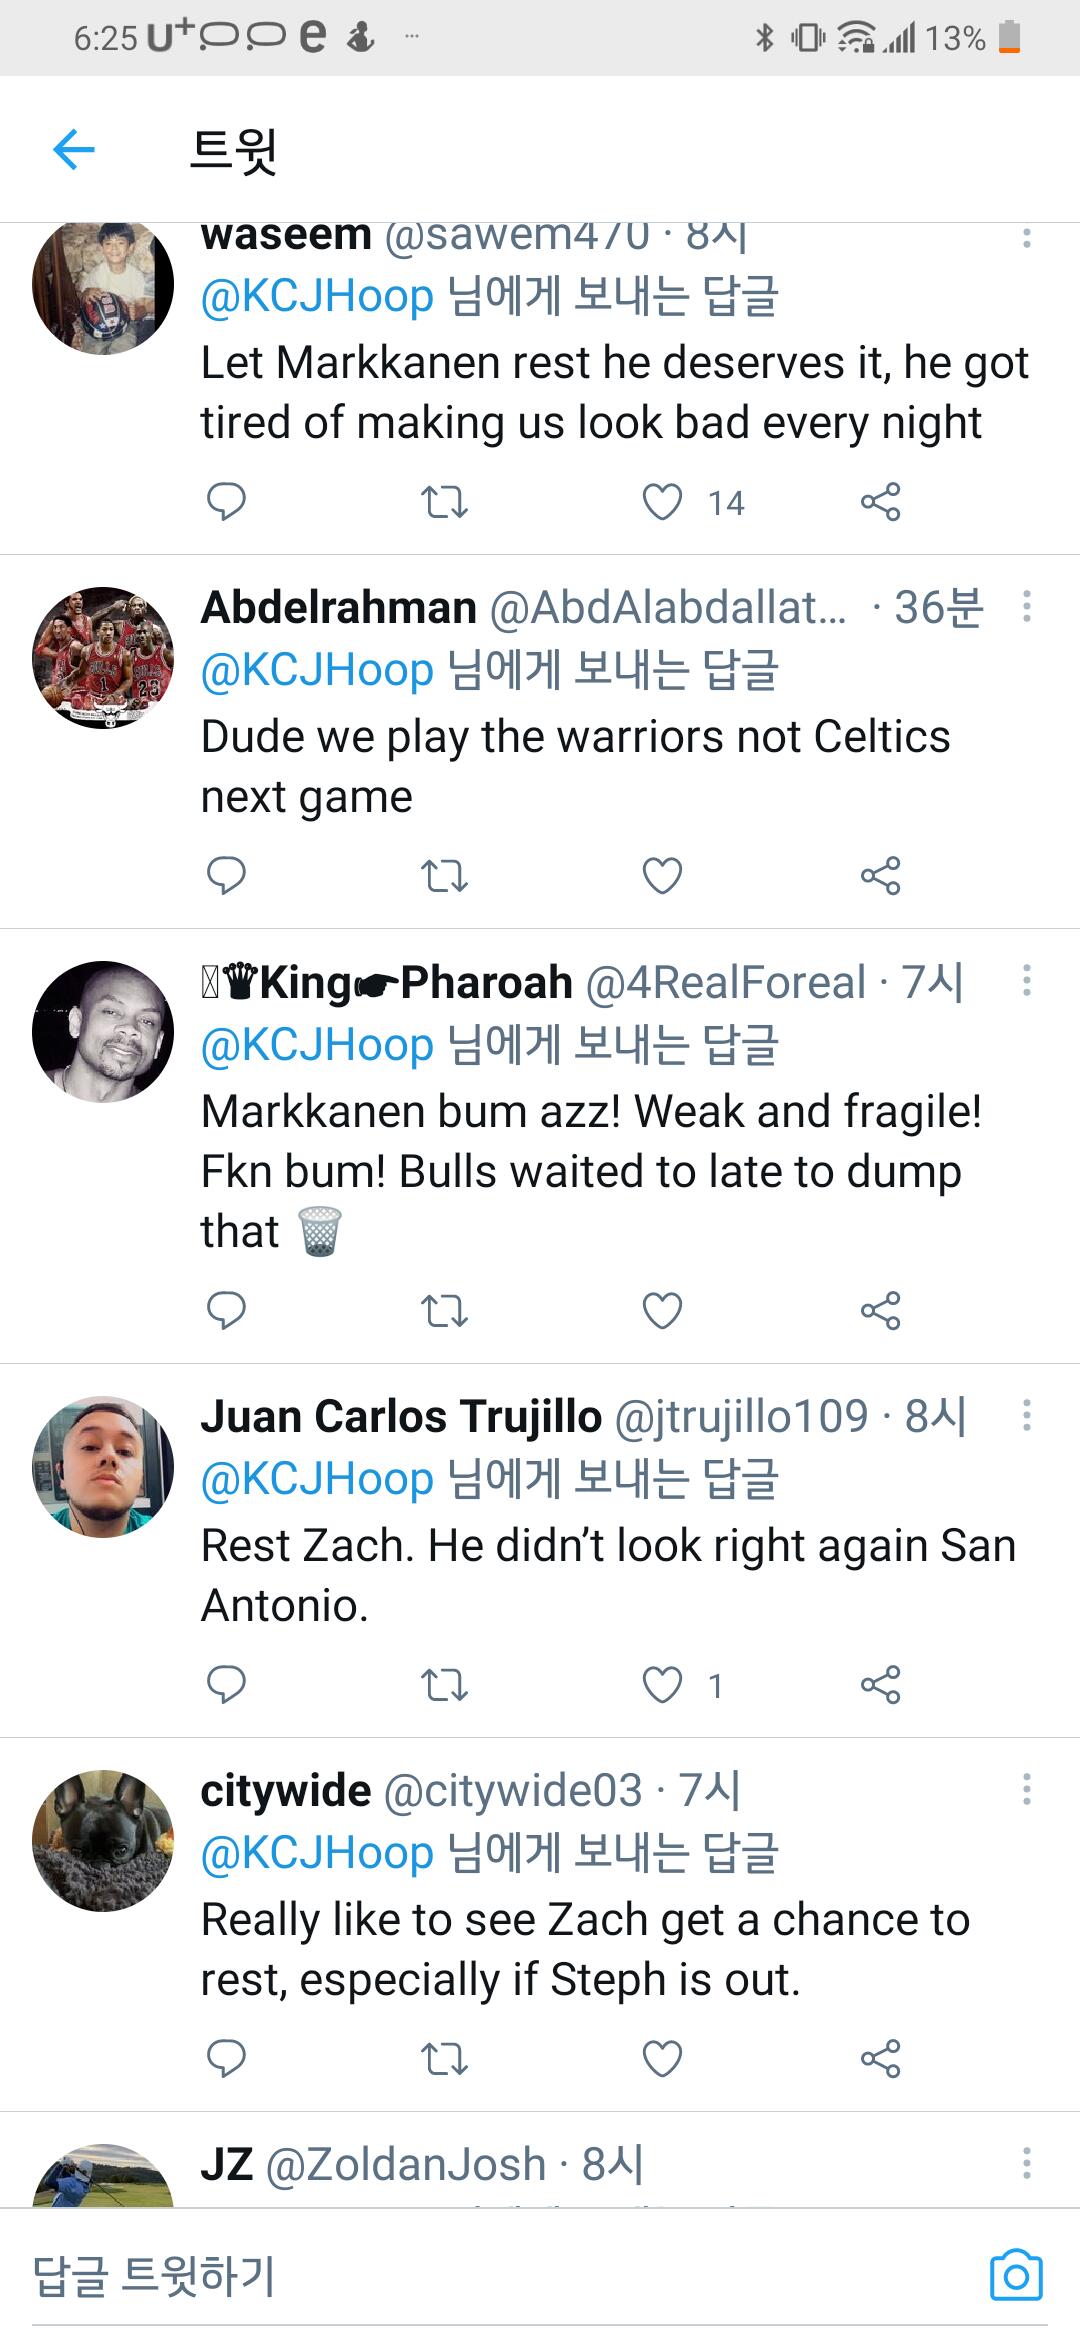Open citywide's dog avatar
The image size is (1080, 2340).
103,1841
